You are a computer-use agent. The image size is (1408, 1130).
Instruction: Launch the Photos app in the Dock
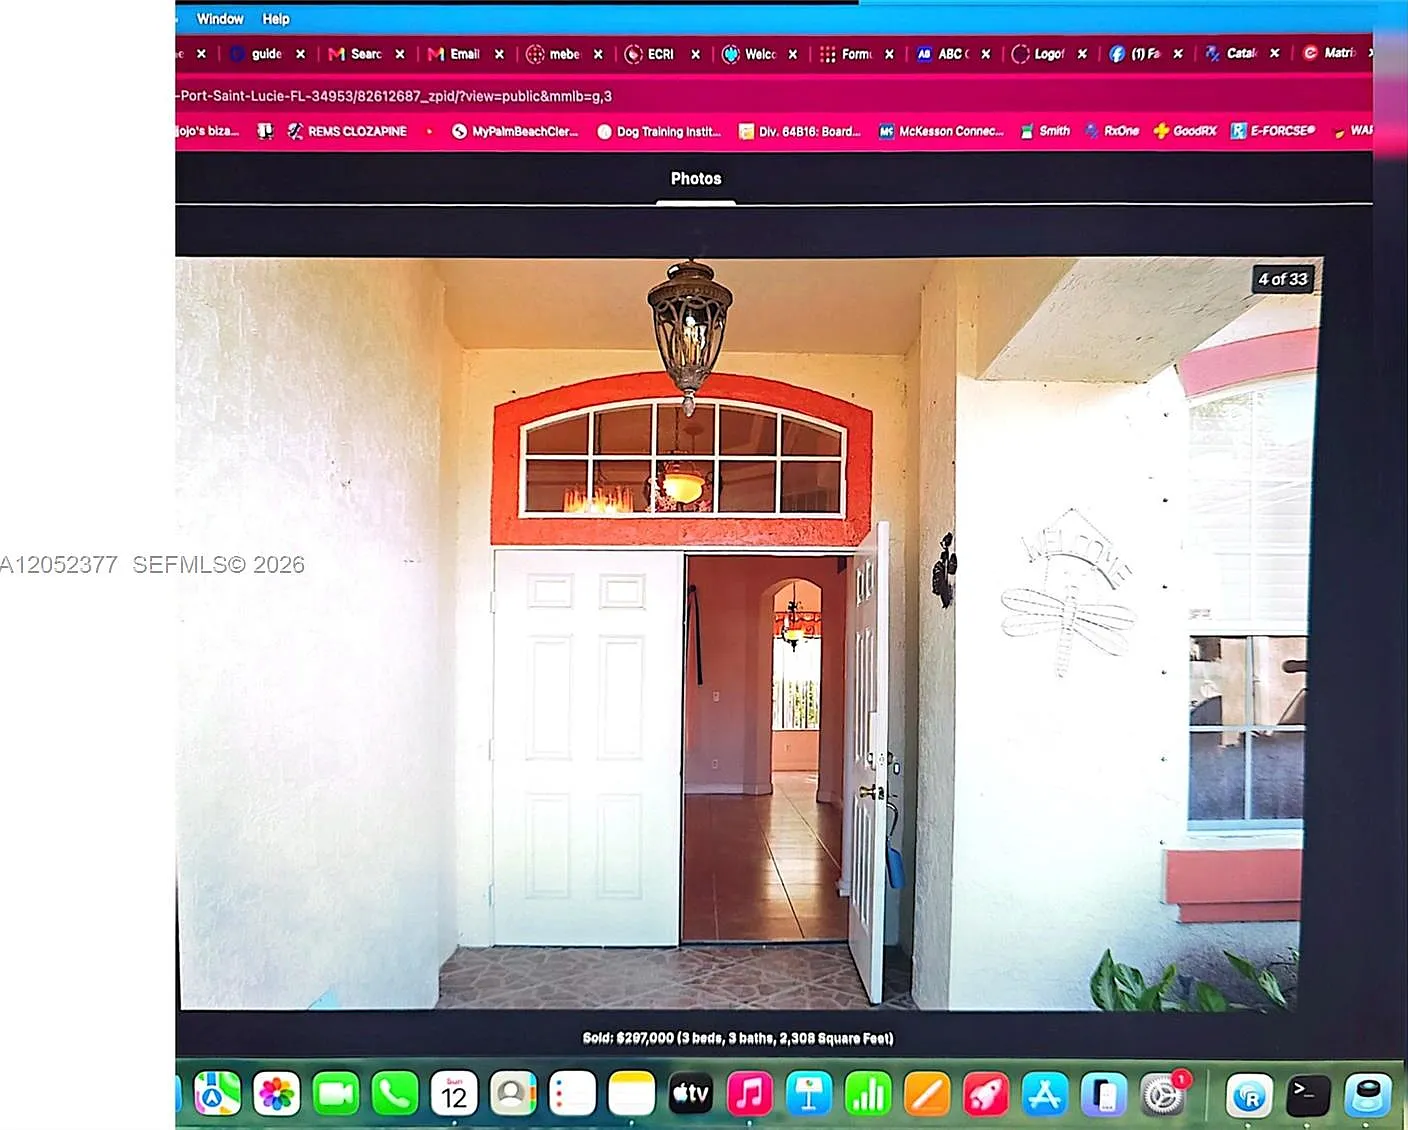point(276,1094)
